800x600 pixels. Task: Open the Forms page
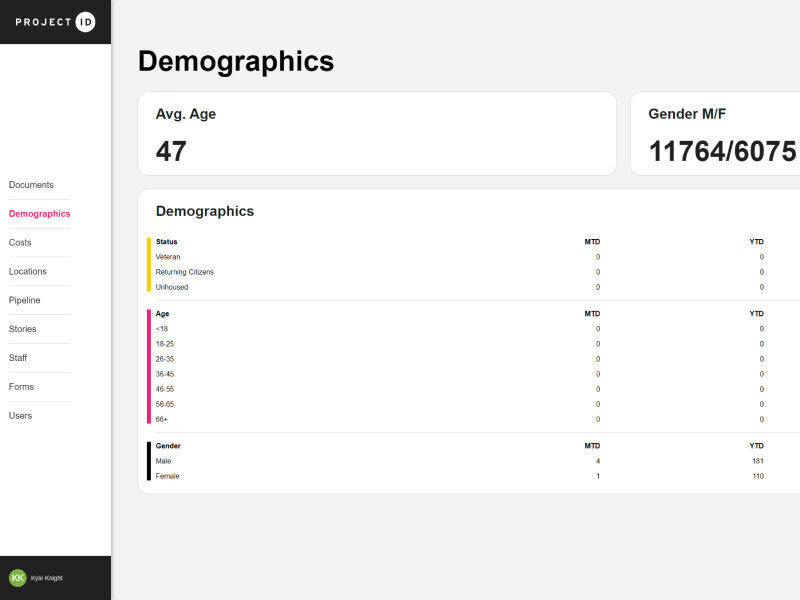[x=21, y=387]
